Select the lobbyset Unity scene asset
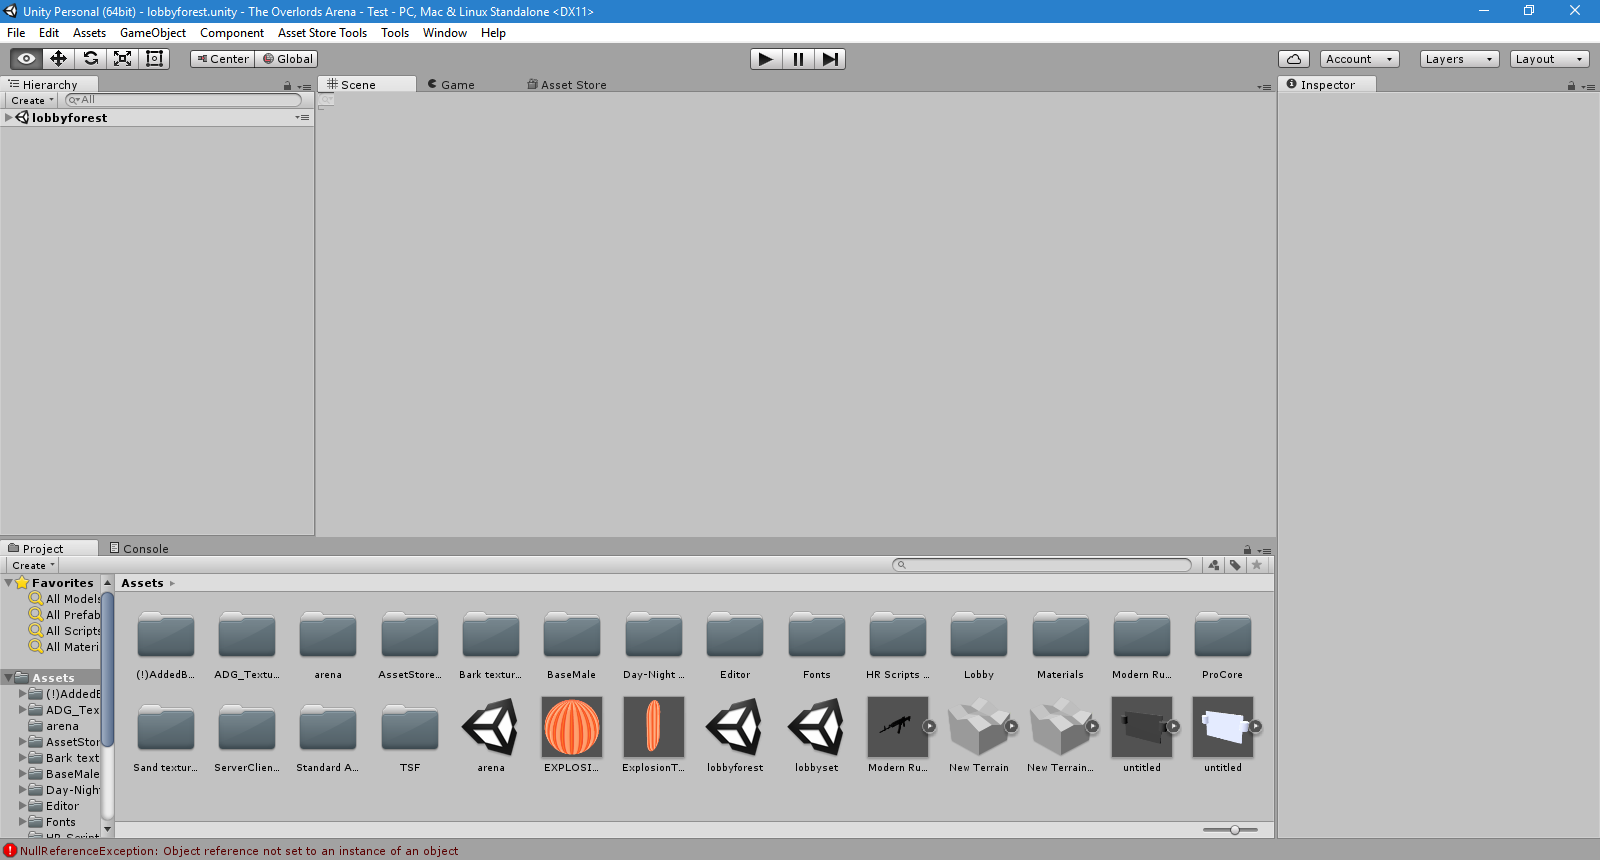Image resolution: width=1600 pixels, height=860 pixels. pyautogui.click(x=816, y=735)
